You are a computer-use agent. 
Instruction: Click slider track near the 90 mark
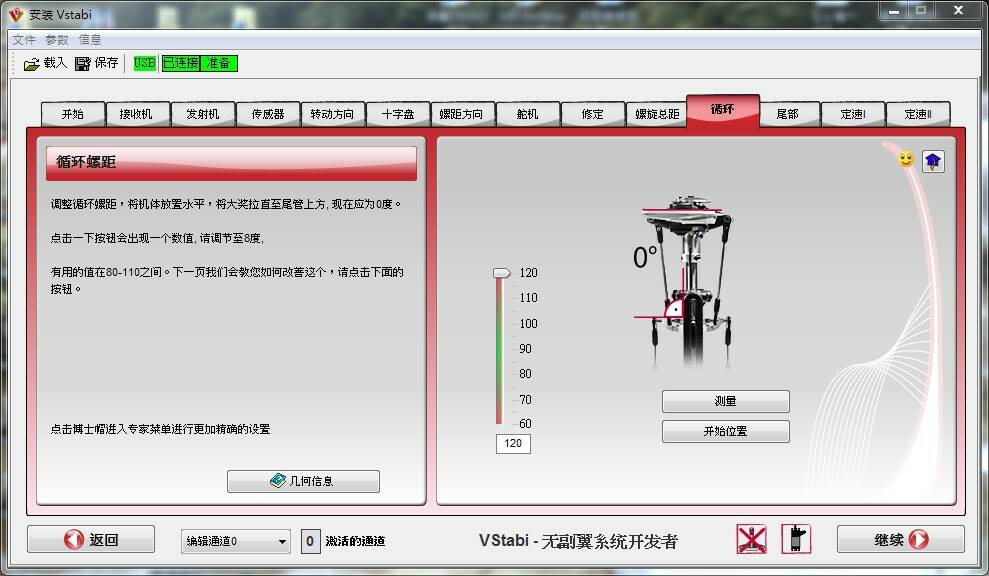pyautogui.click(x=499, y=348)
